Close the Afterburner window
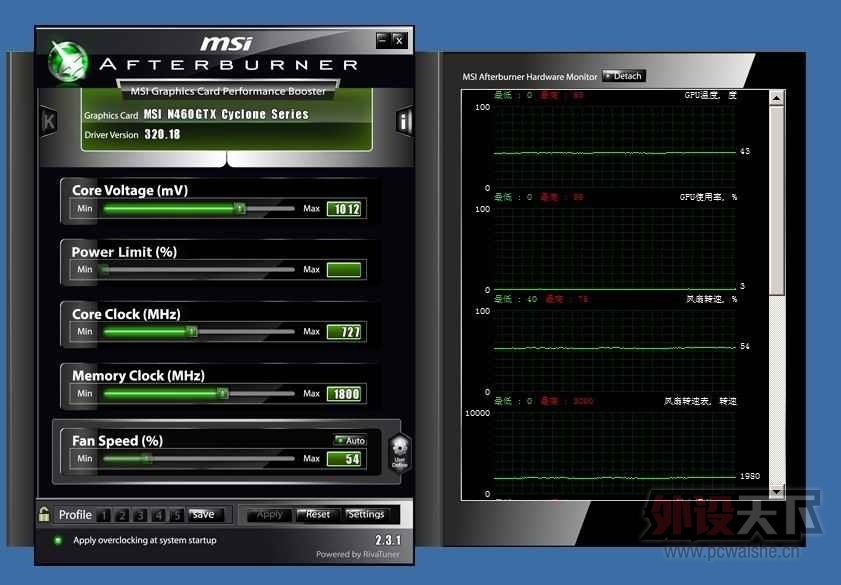The height and width of the screenshot is (585, 841). tap(399, 40)
